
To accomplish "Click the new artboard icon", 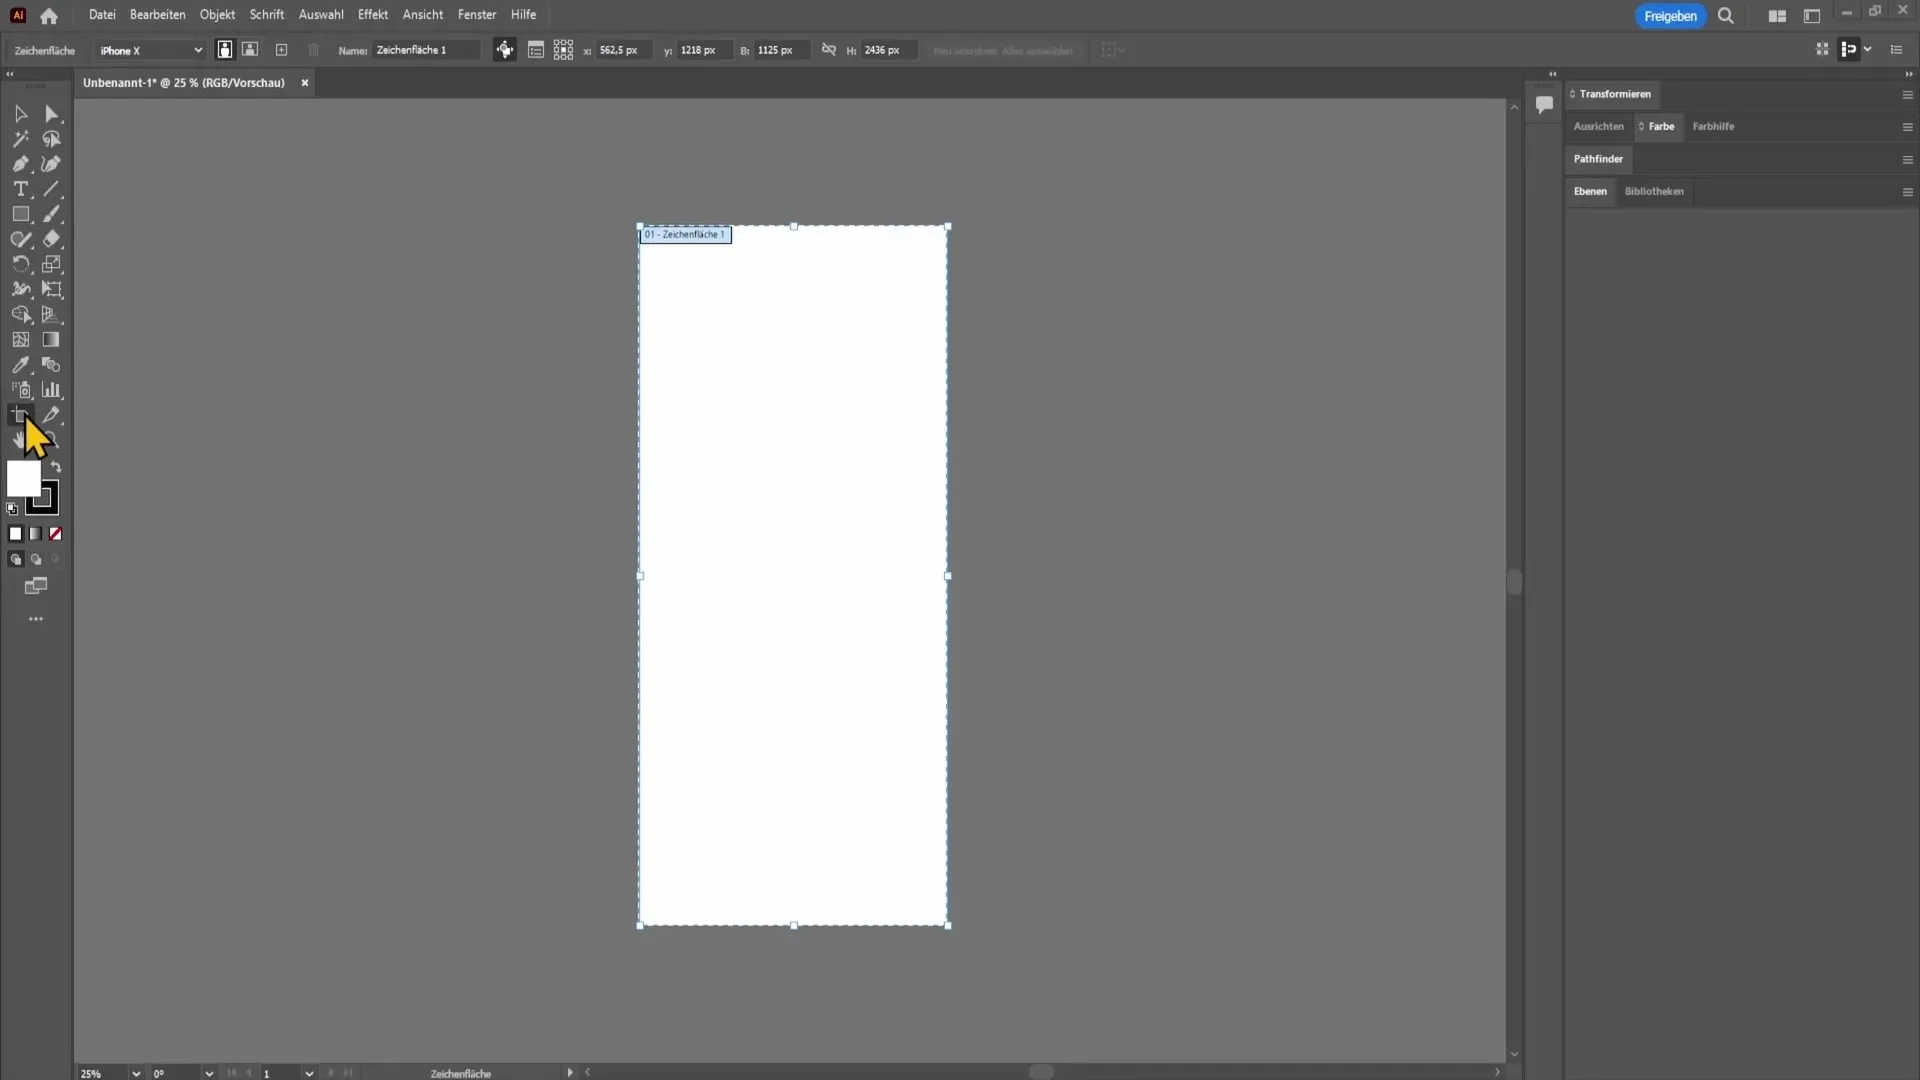I will pyautogui.click(x=281, y=50).
